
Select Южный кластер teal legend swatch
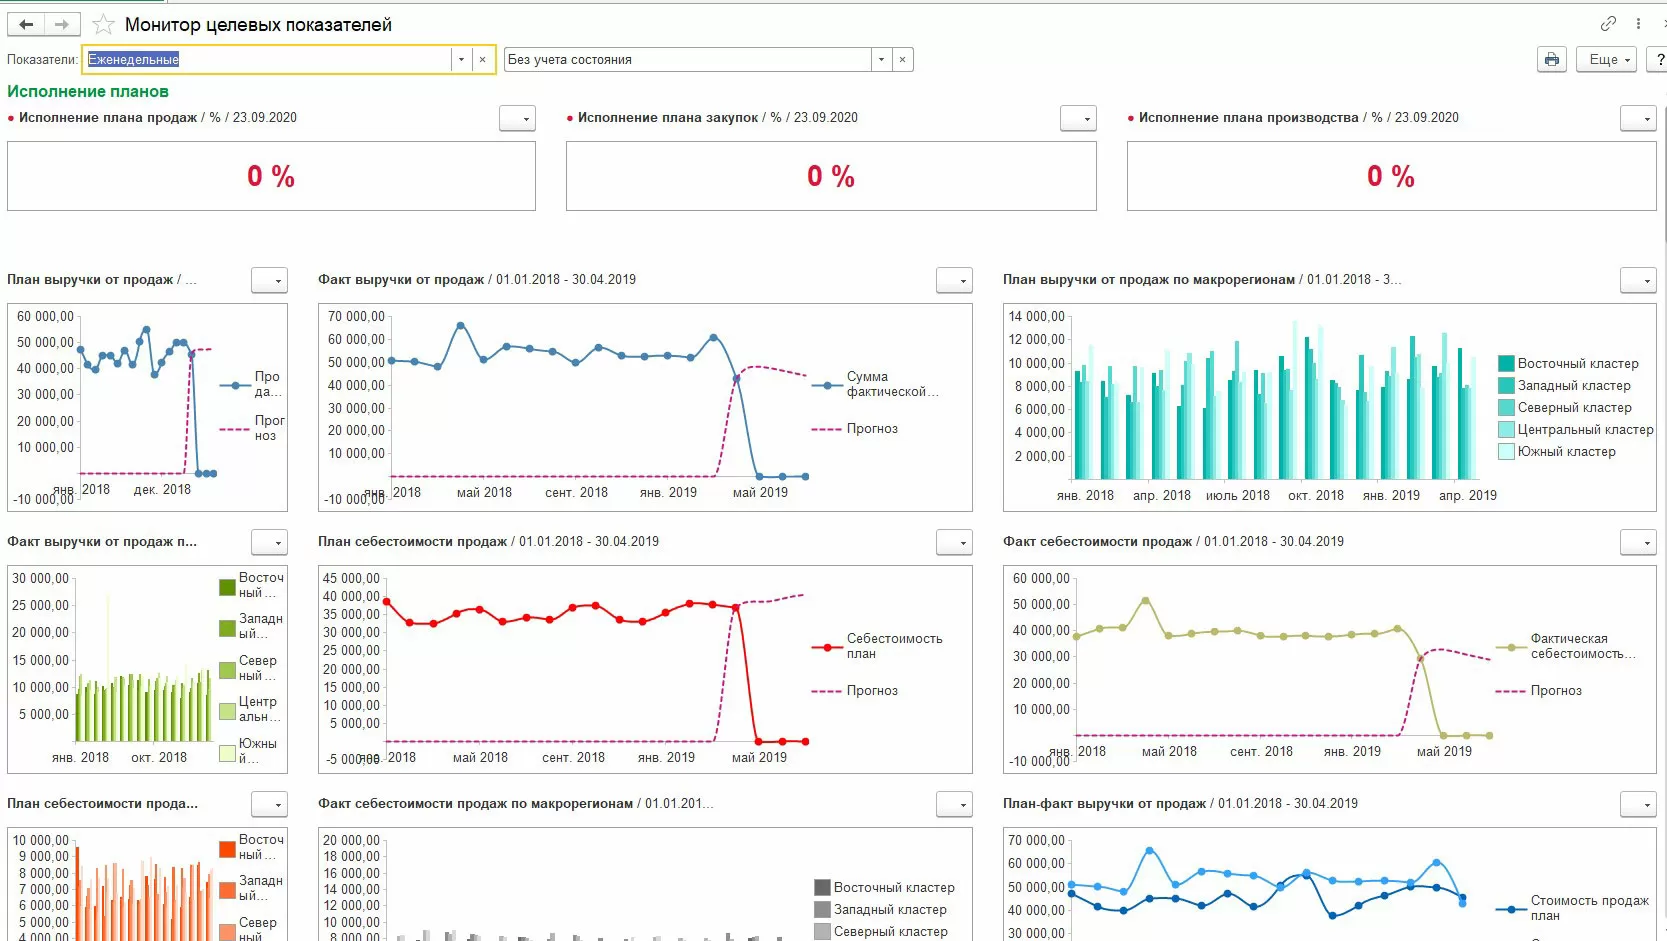[x=1506, y=451]
